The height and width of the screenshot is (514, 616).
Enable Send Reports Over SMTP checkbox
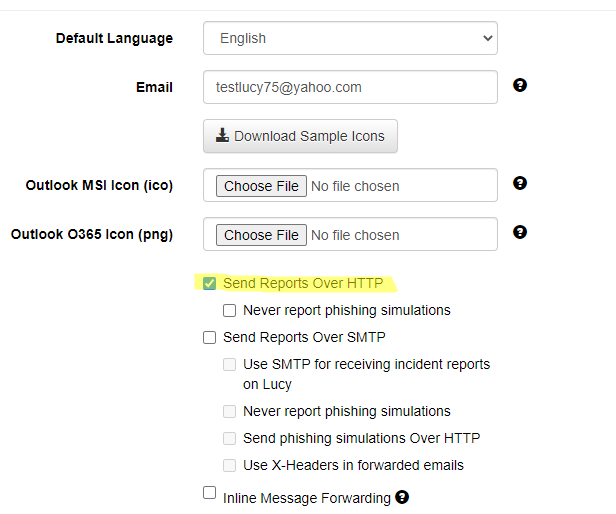[209, 337]
